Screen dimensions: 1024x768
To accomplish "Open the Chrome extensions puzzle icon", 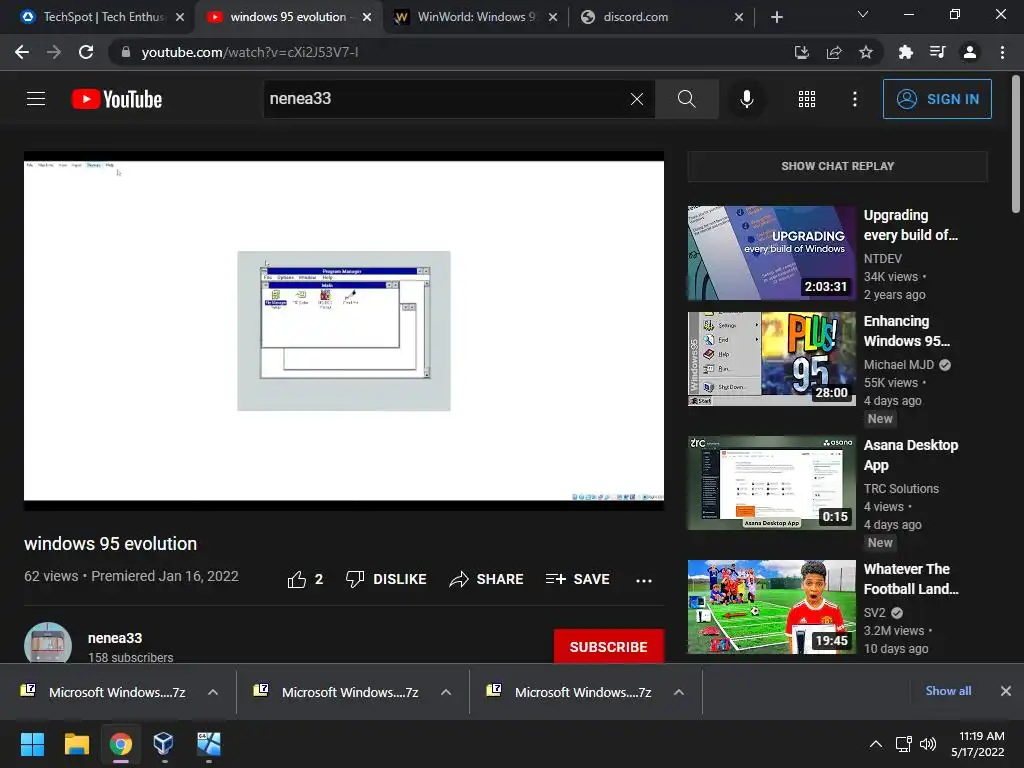I will 905,52.
